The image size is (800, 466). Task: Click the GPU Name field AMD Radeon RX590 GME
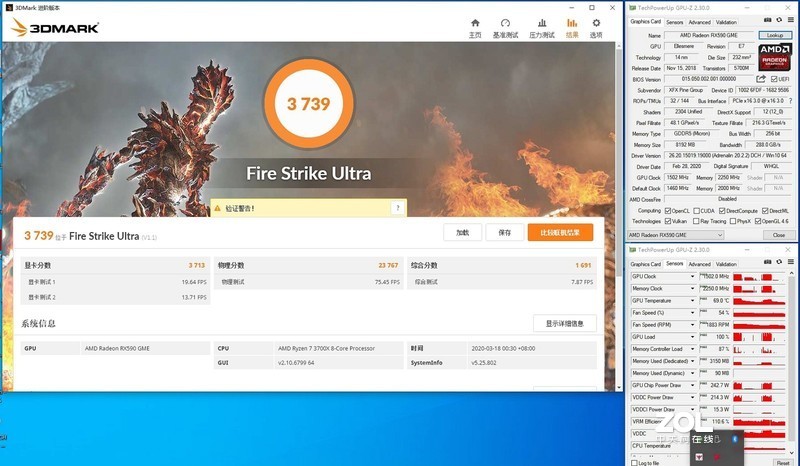tap(709, 35)
